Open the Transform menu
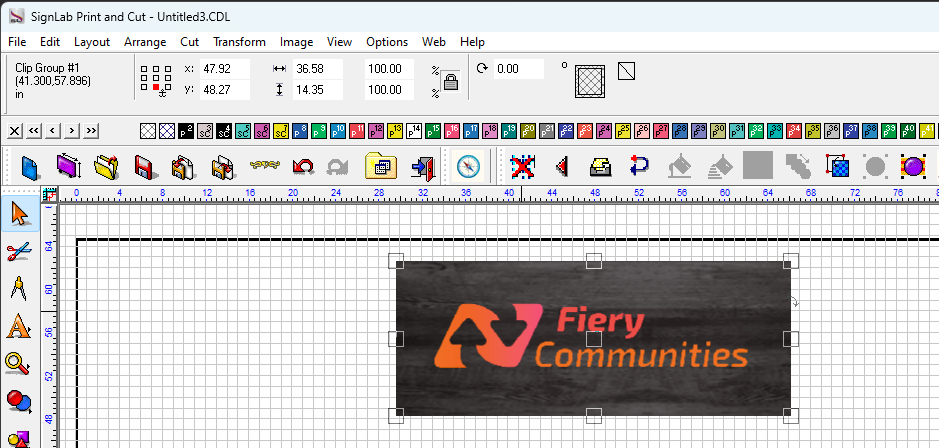 (240, 42)
